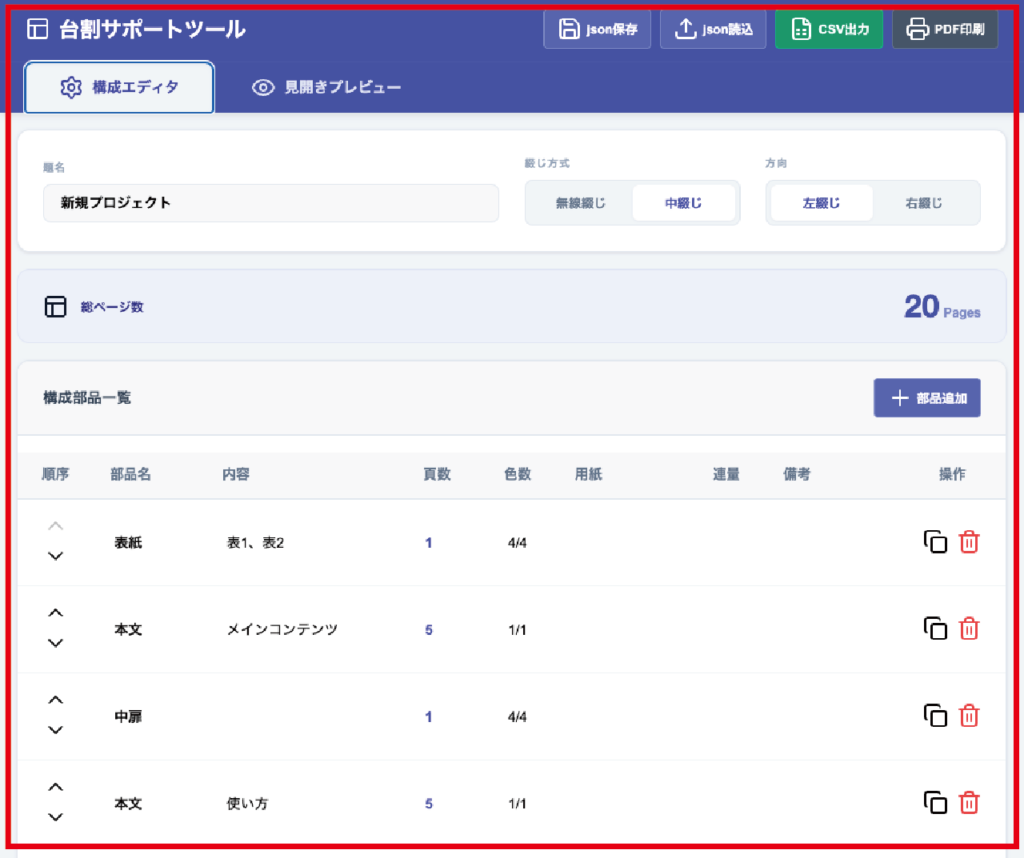Switch to 構成エディタ tab
1024x858 pixels.
pyautogui.click(x=119, y=88)
